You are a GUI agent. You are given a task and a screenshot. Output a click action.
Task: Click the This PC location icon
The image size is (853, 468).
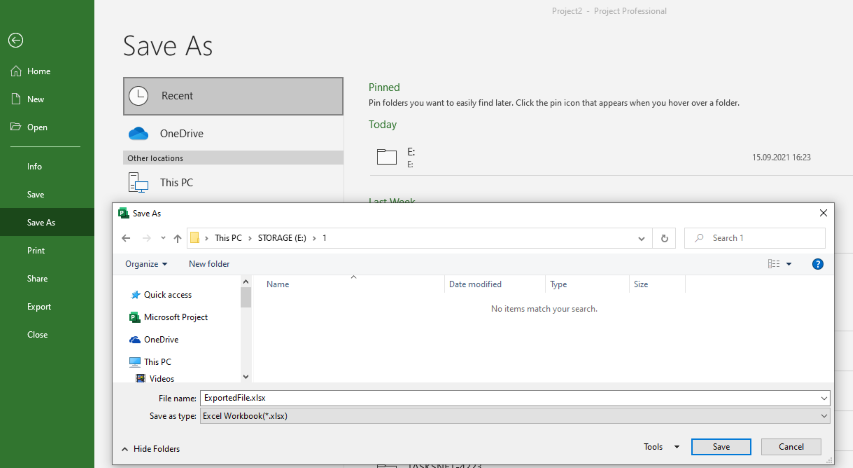tap(139, 182)
